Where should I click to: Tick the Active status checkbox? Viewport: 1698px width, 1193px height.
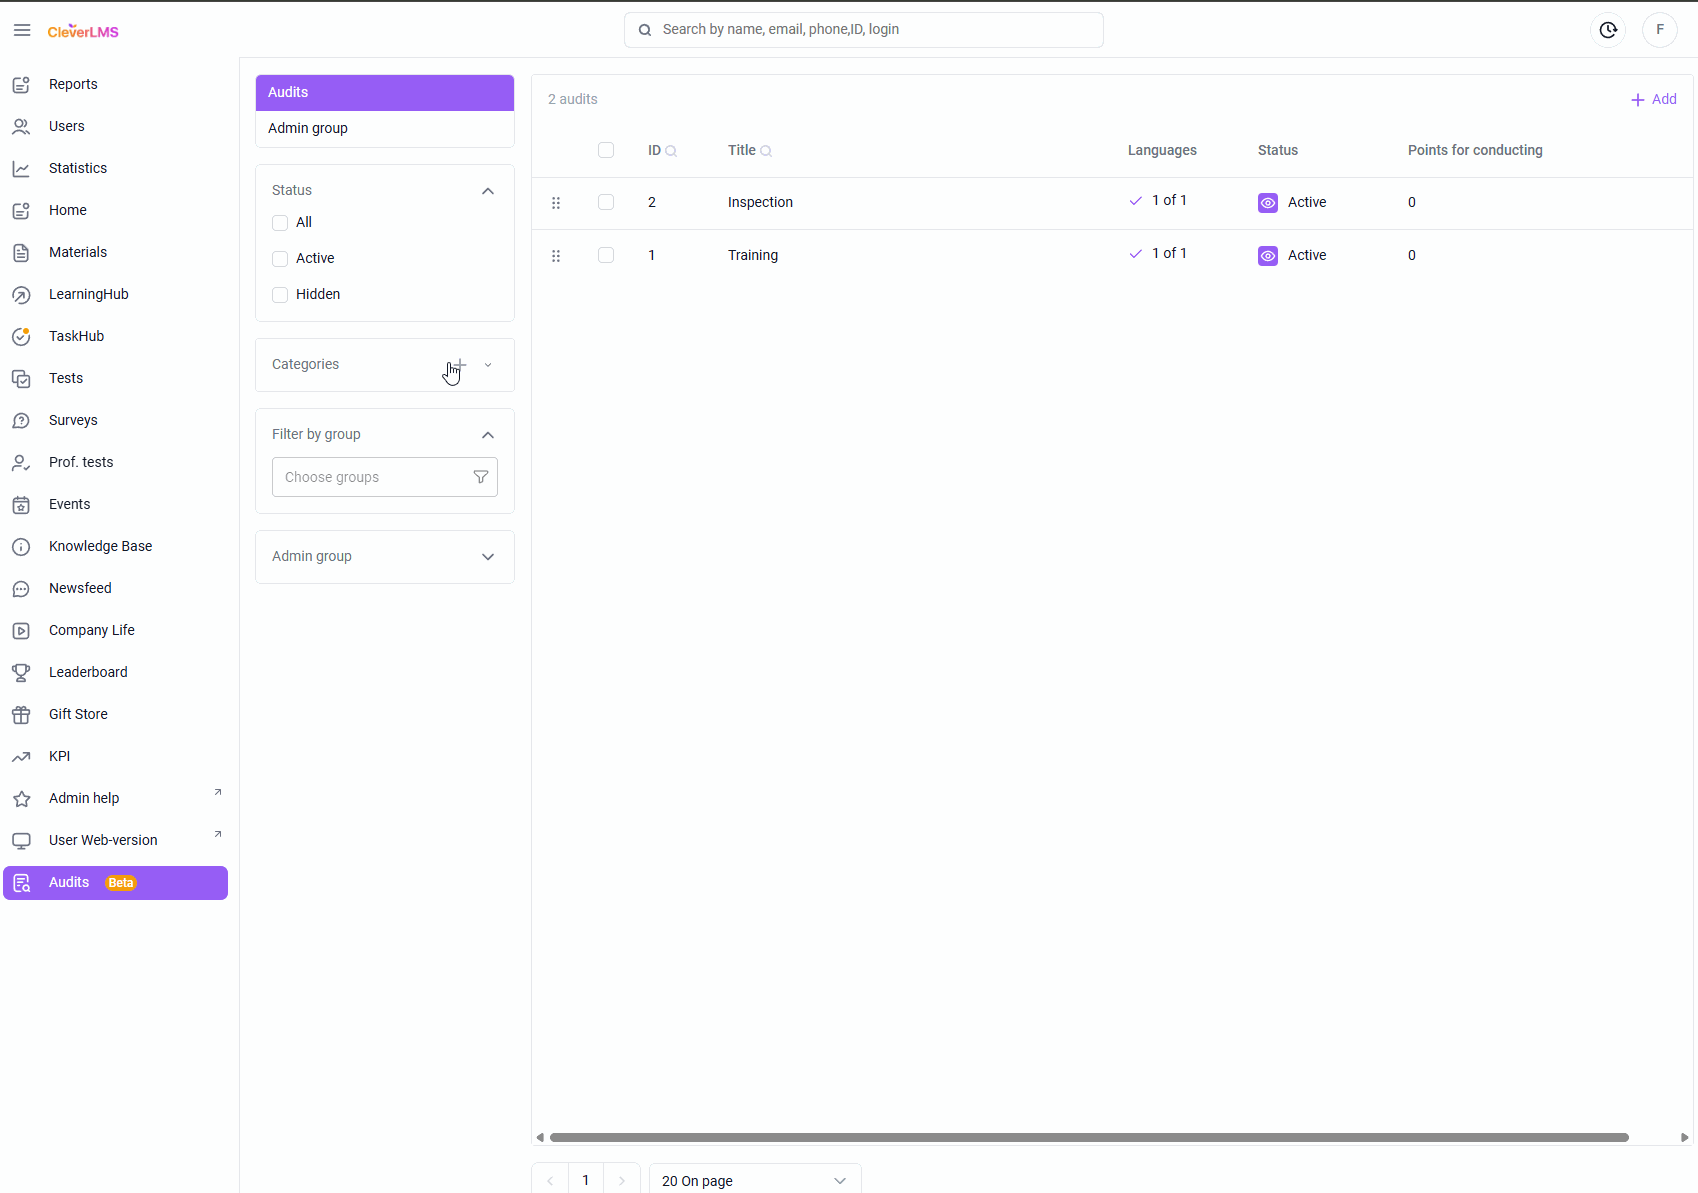pyautogui.click(x=280, y=259)
